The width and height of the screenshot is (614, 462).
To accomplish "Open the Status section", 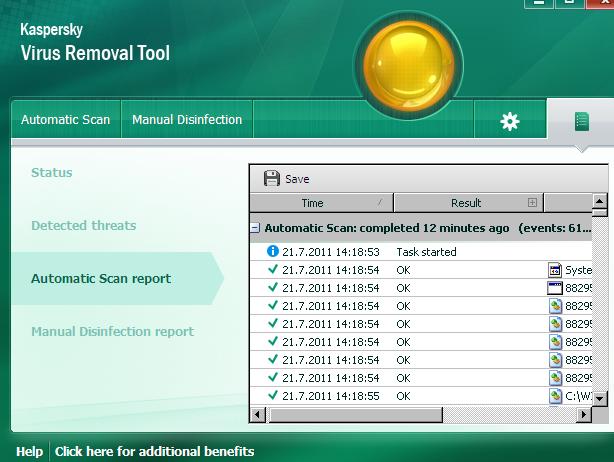I will 52,173.
